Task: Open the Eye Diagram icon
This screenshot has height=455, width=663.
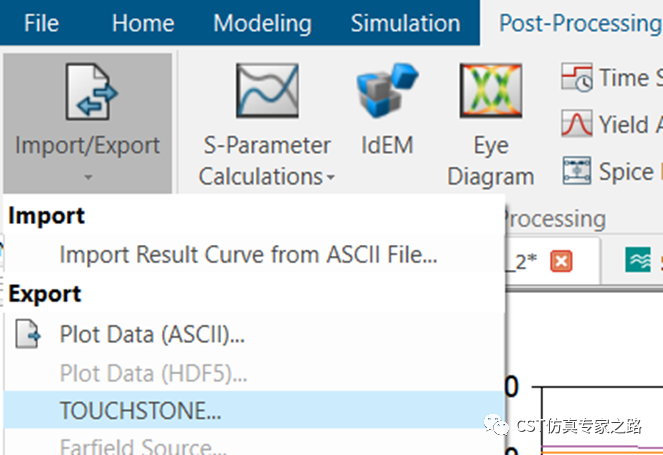Action: pyautogui.click(x=491, y=90)
